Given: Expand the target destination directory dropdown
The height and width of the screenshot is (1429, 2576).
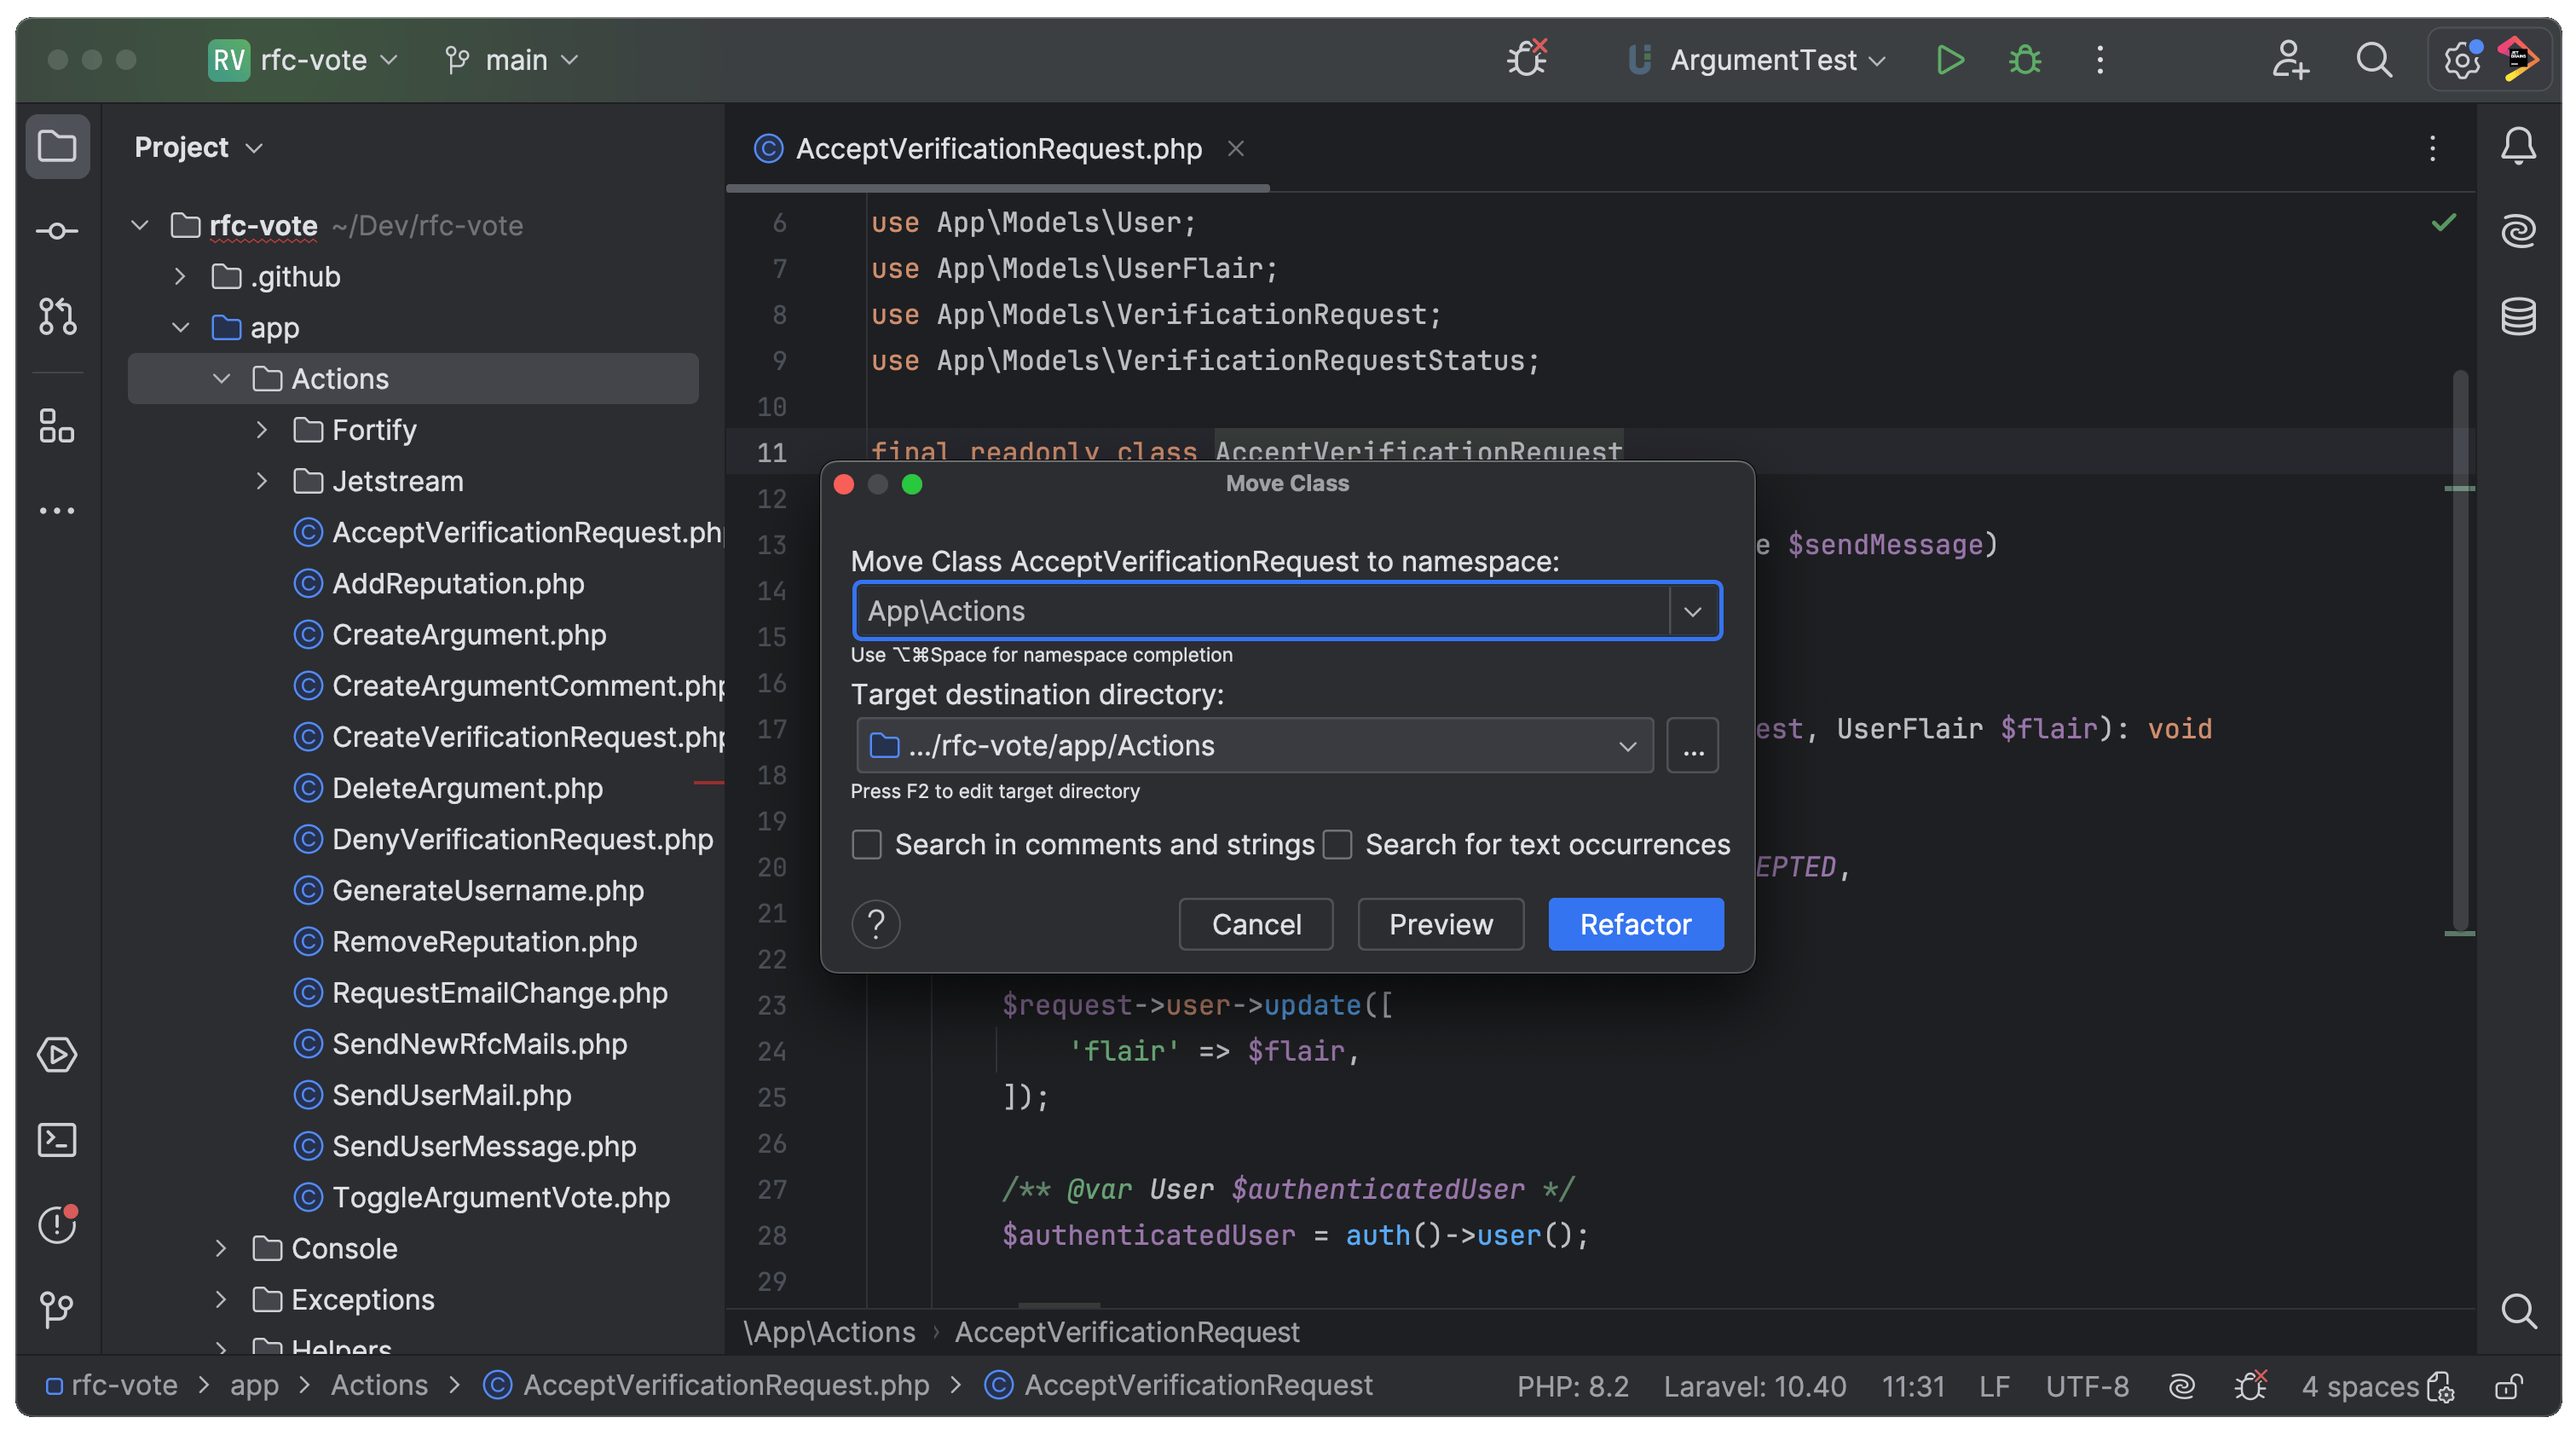Looking at the screenshot, I should (x=1627, y=746).
